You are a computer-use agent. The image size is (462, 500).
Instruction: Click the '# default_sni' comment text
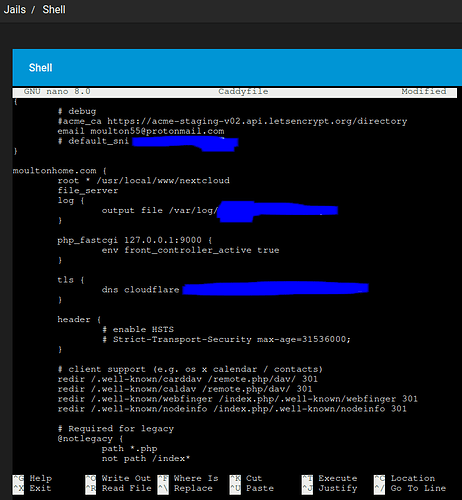click(93, 141)
